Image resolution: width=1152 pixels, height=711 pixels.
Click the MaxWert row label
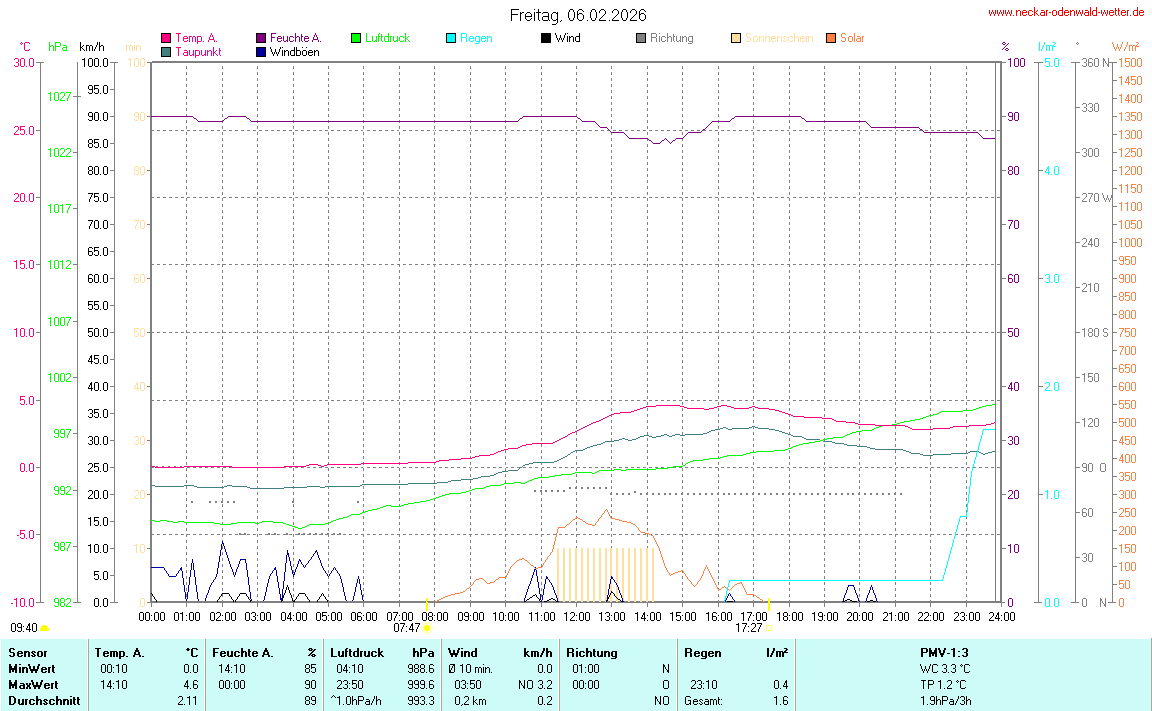[x=31, y=685]
